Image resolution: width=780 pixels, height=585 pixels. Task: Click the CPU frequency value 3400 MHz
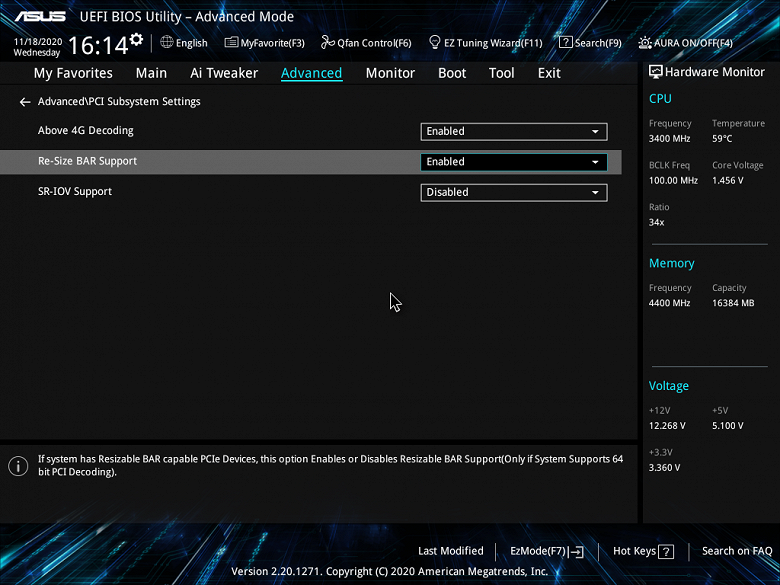pos(669,139)
